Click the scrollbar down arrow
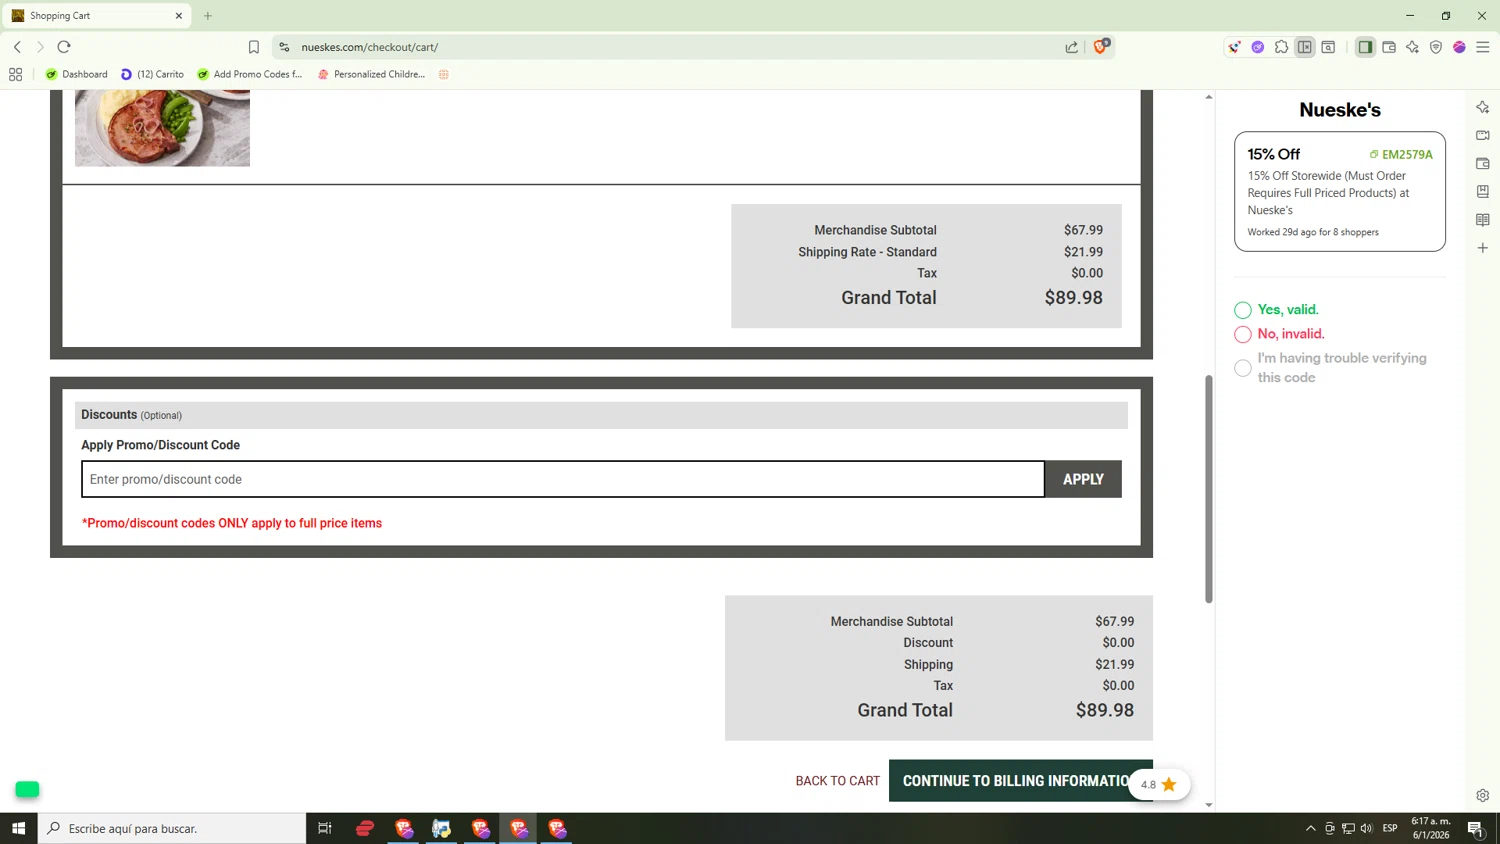 click(x=1209, y=805)
